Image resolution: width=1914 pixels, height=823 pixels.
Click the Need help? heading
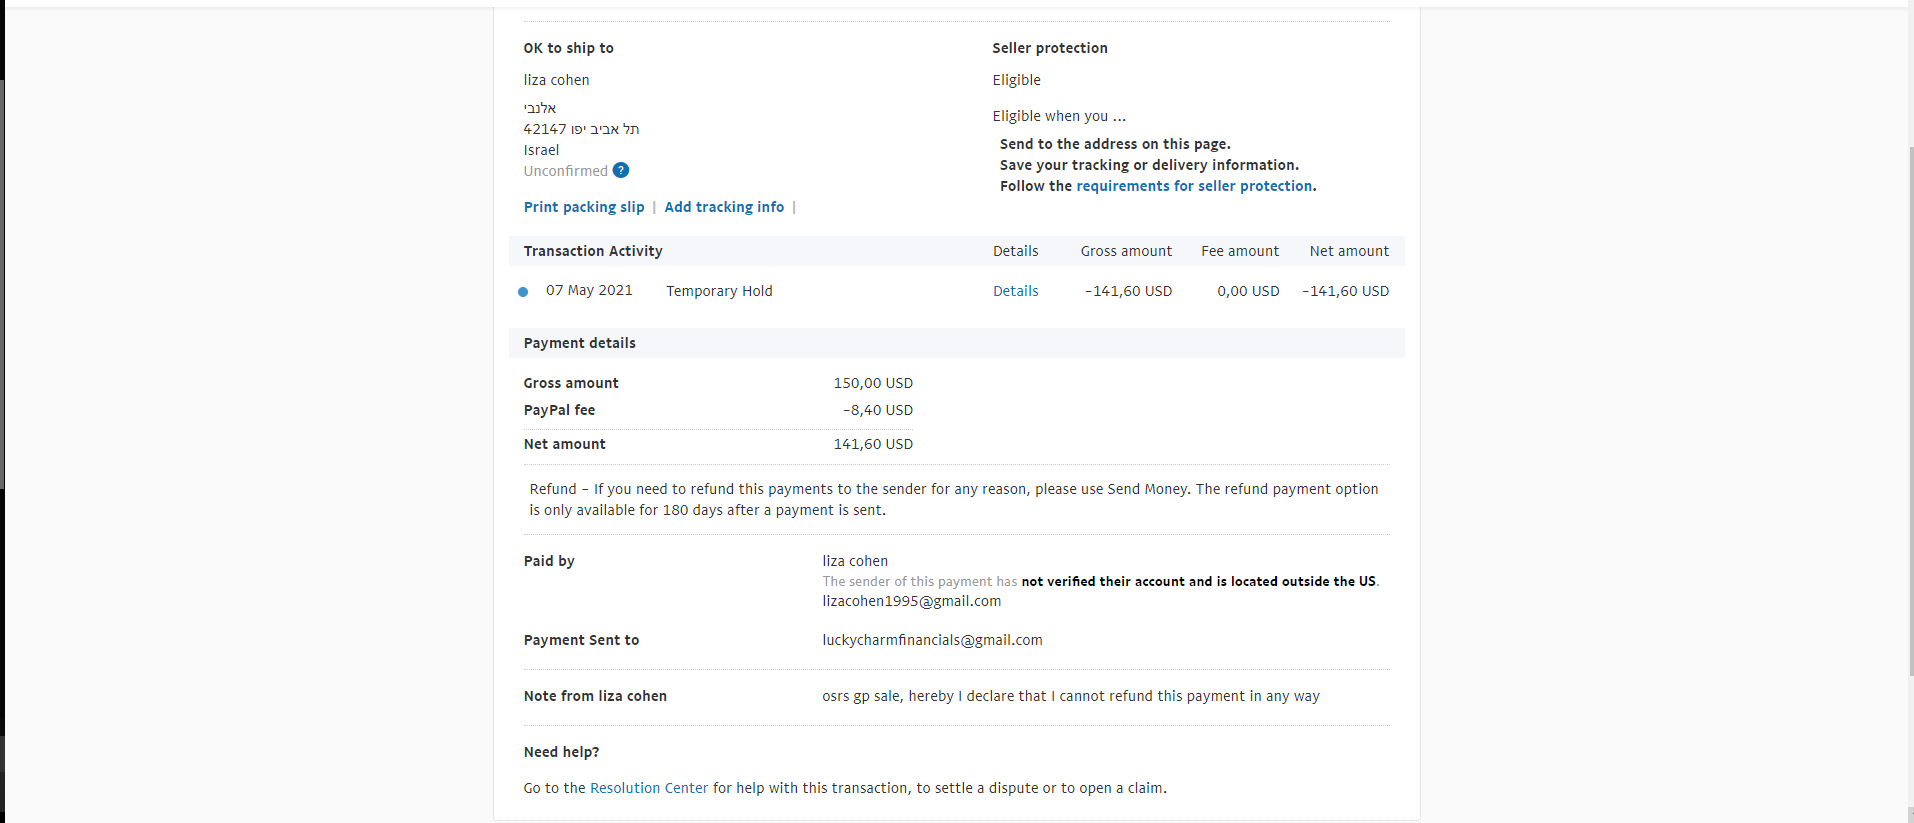(x=562, y=752)
